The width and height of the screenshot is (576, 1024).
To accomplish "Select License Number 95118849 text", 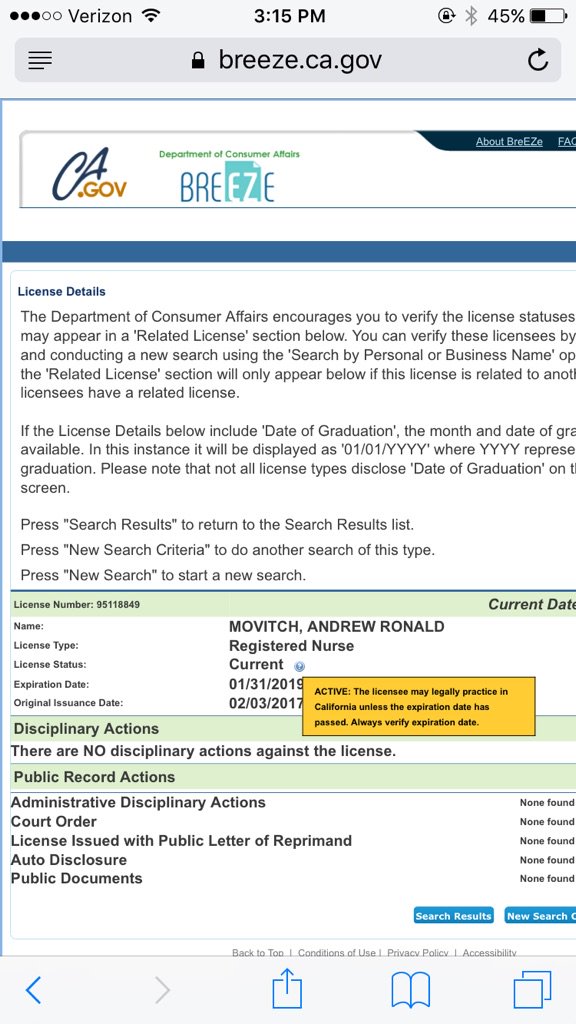I will click(x=77, y=605).
